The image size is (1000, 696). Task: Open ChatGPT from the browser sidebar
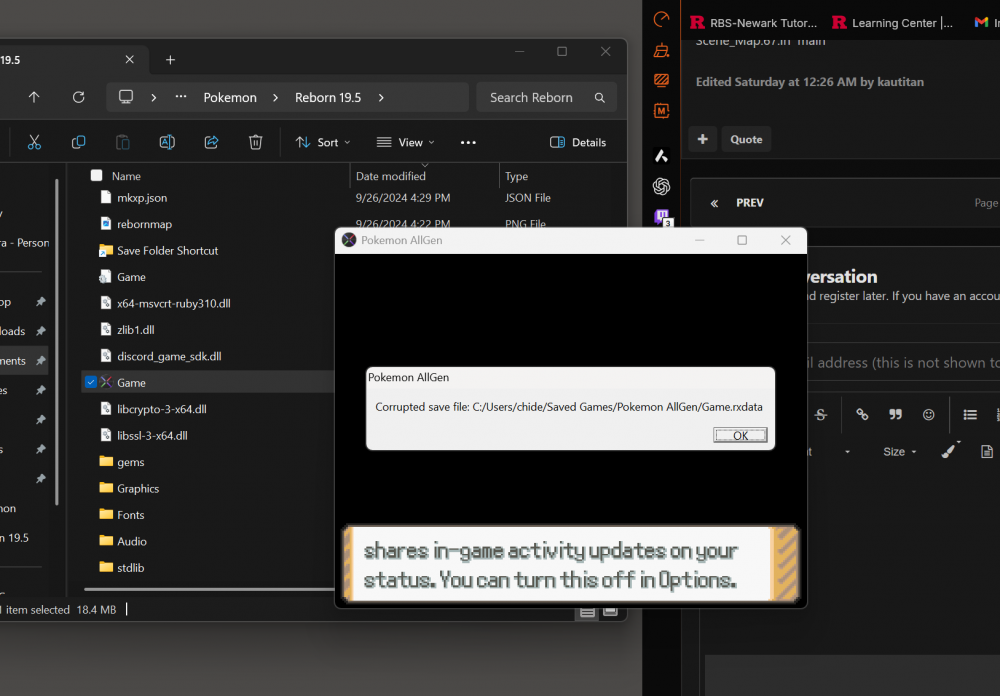pos(661,186)
